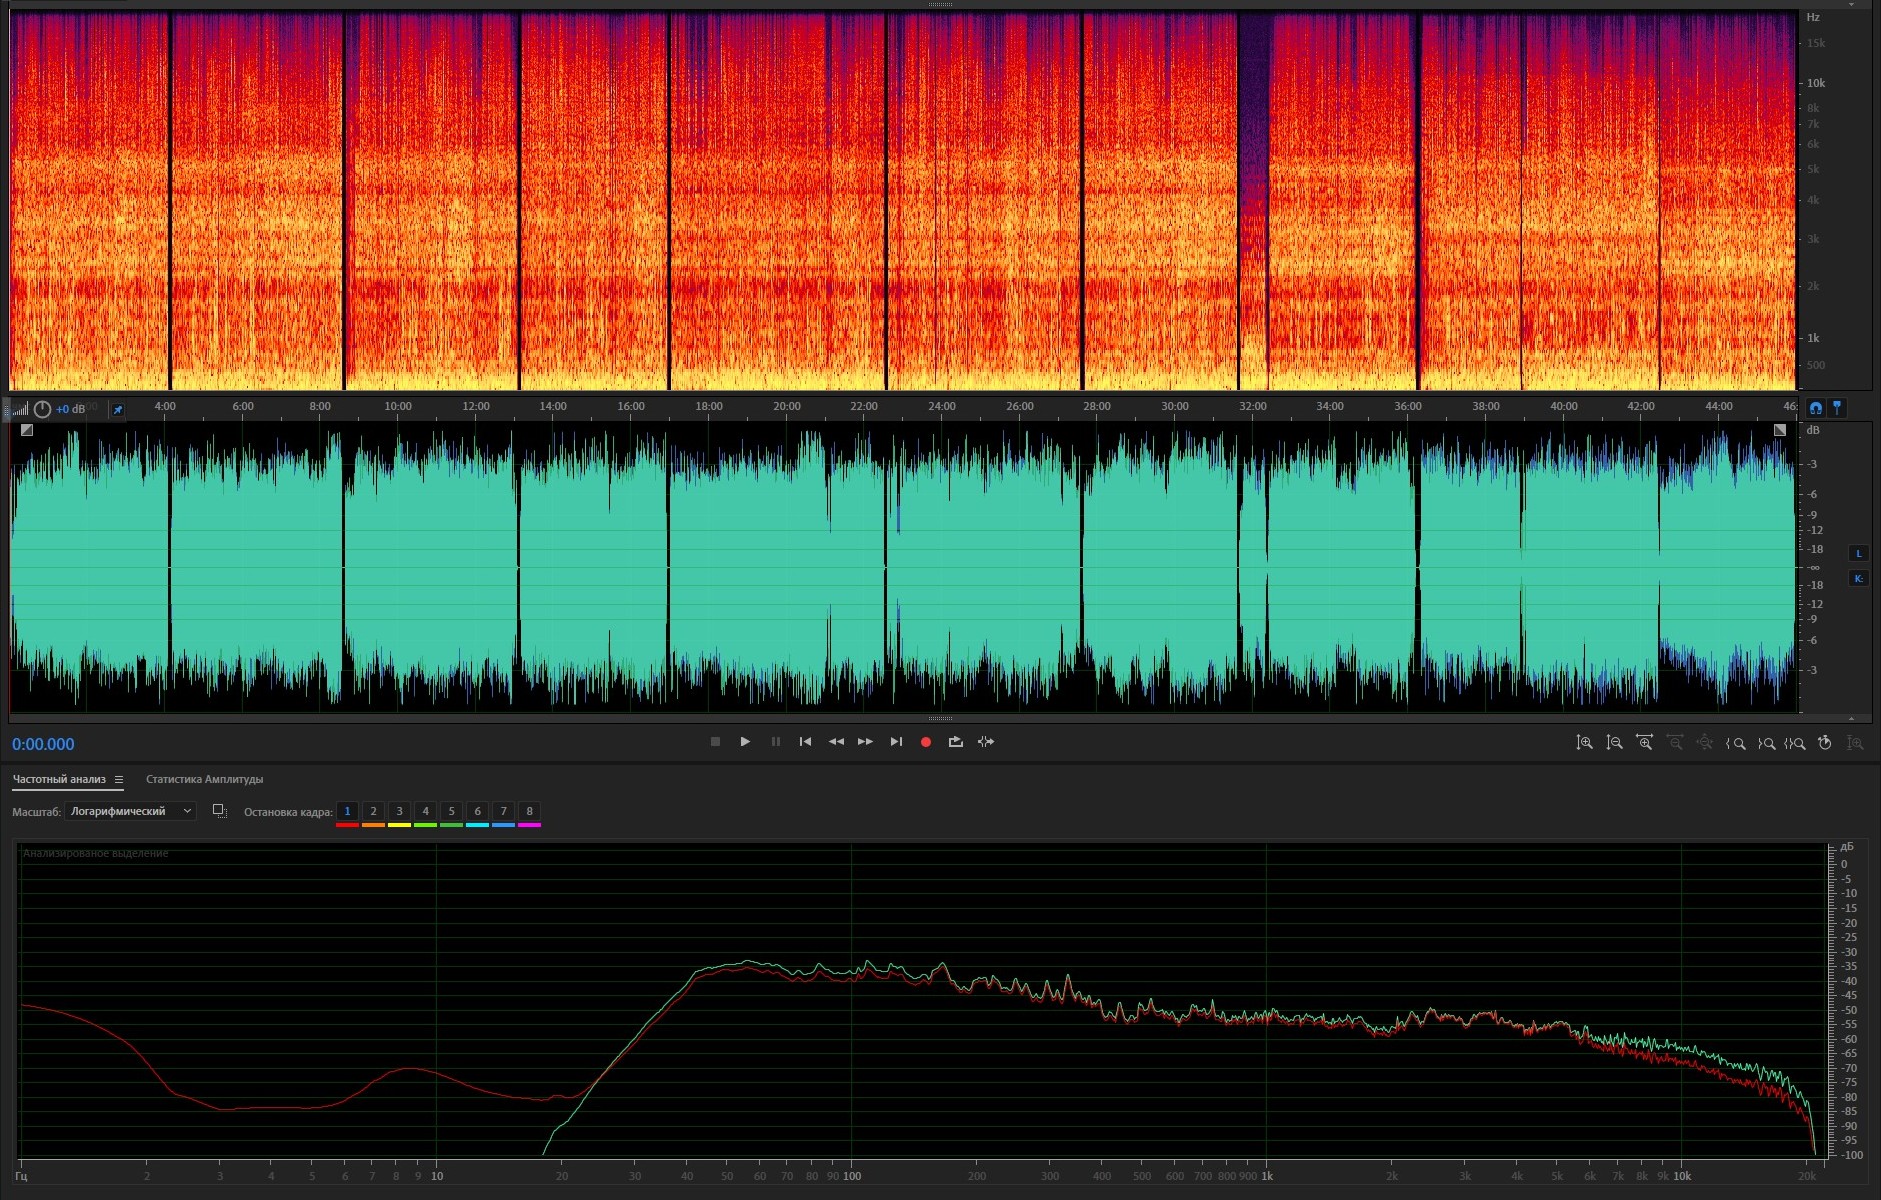
Task: Click the Zoom In Time icon
Action: tap(1644, 743)
